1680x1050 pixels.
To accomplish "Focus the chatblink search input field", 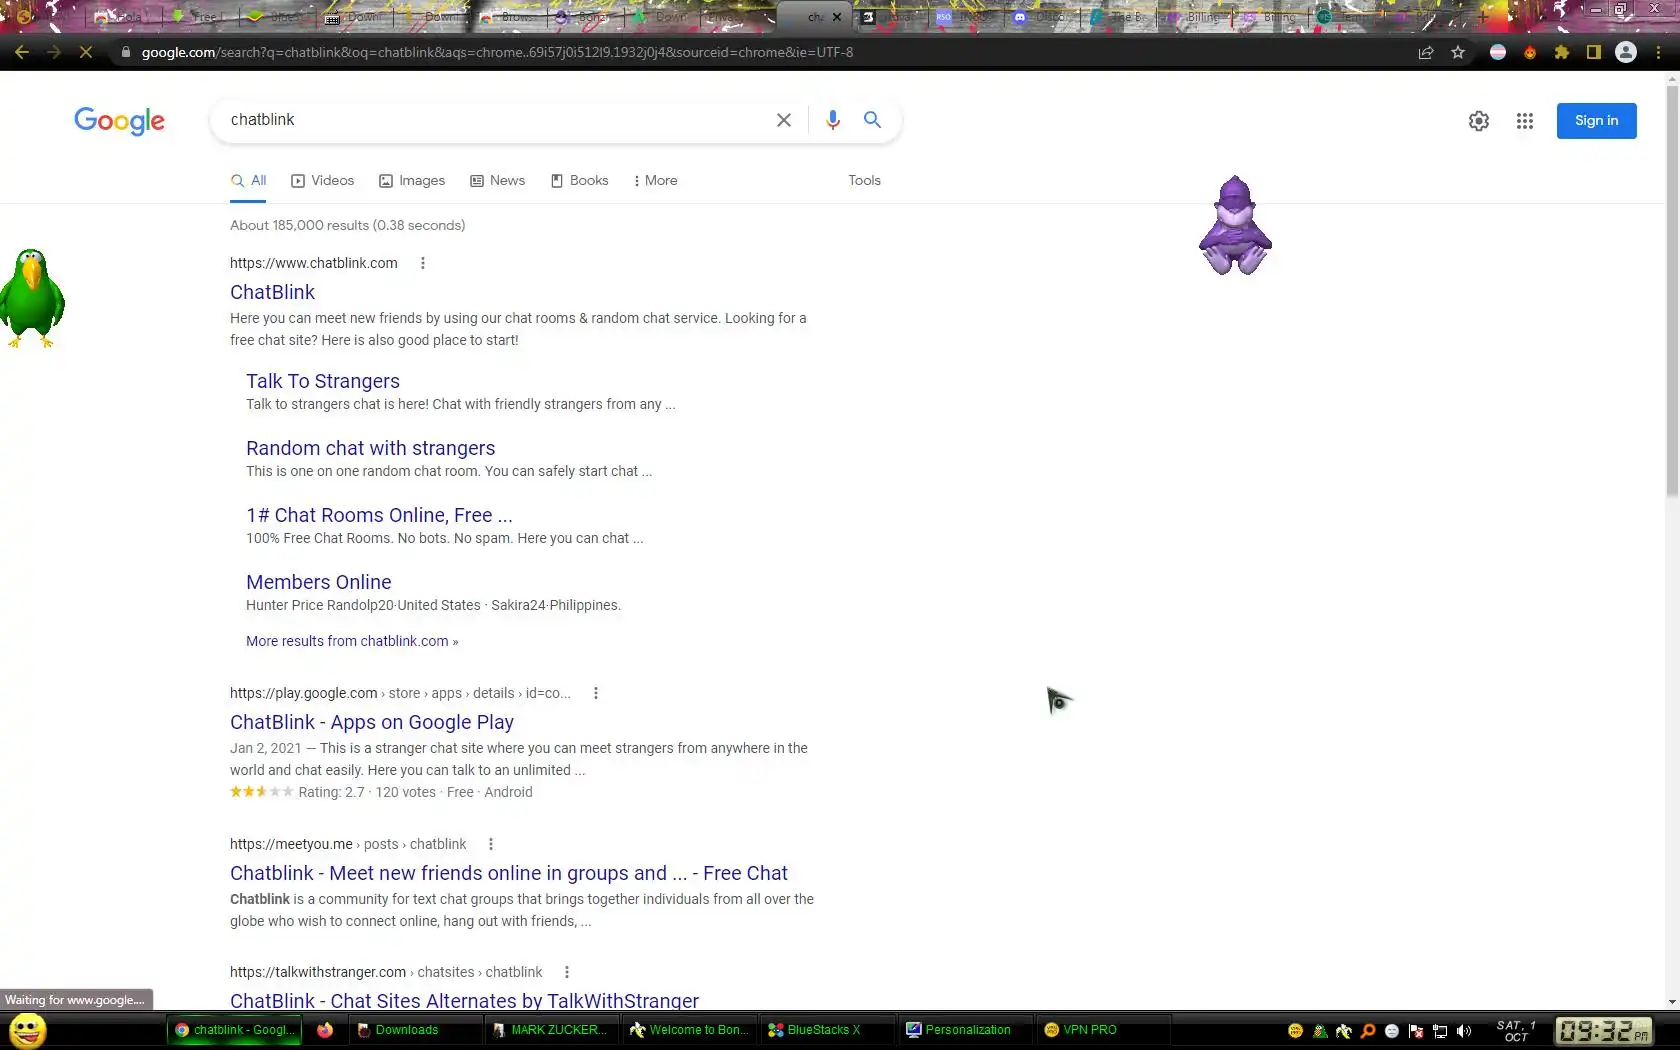I will click(495, 120).
